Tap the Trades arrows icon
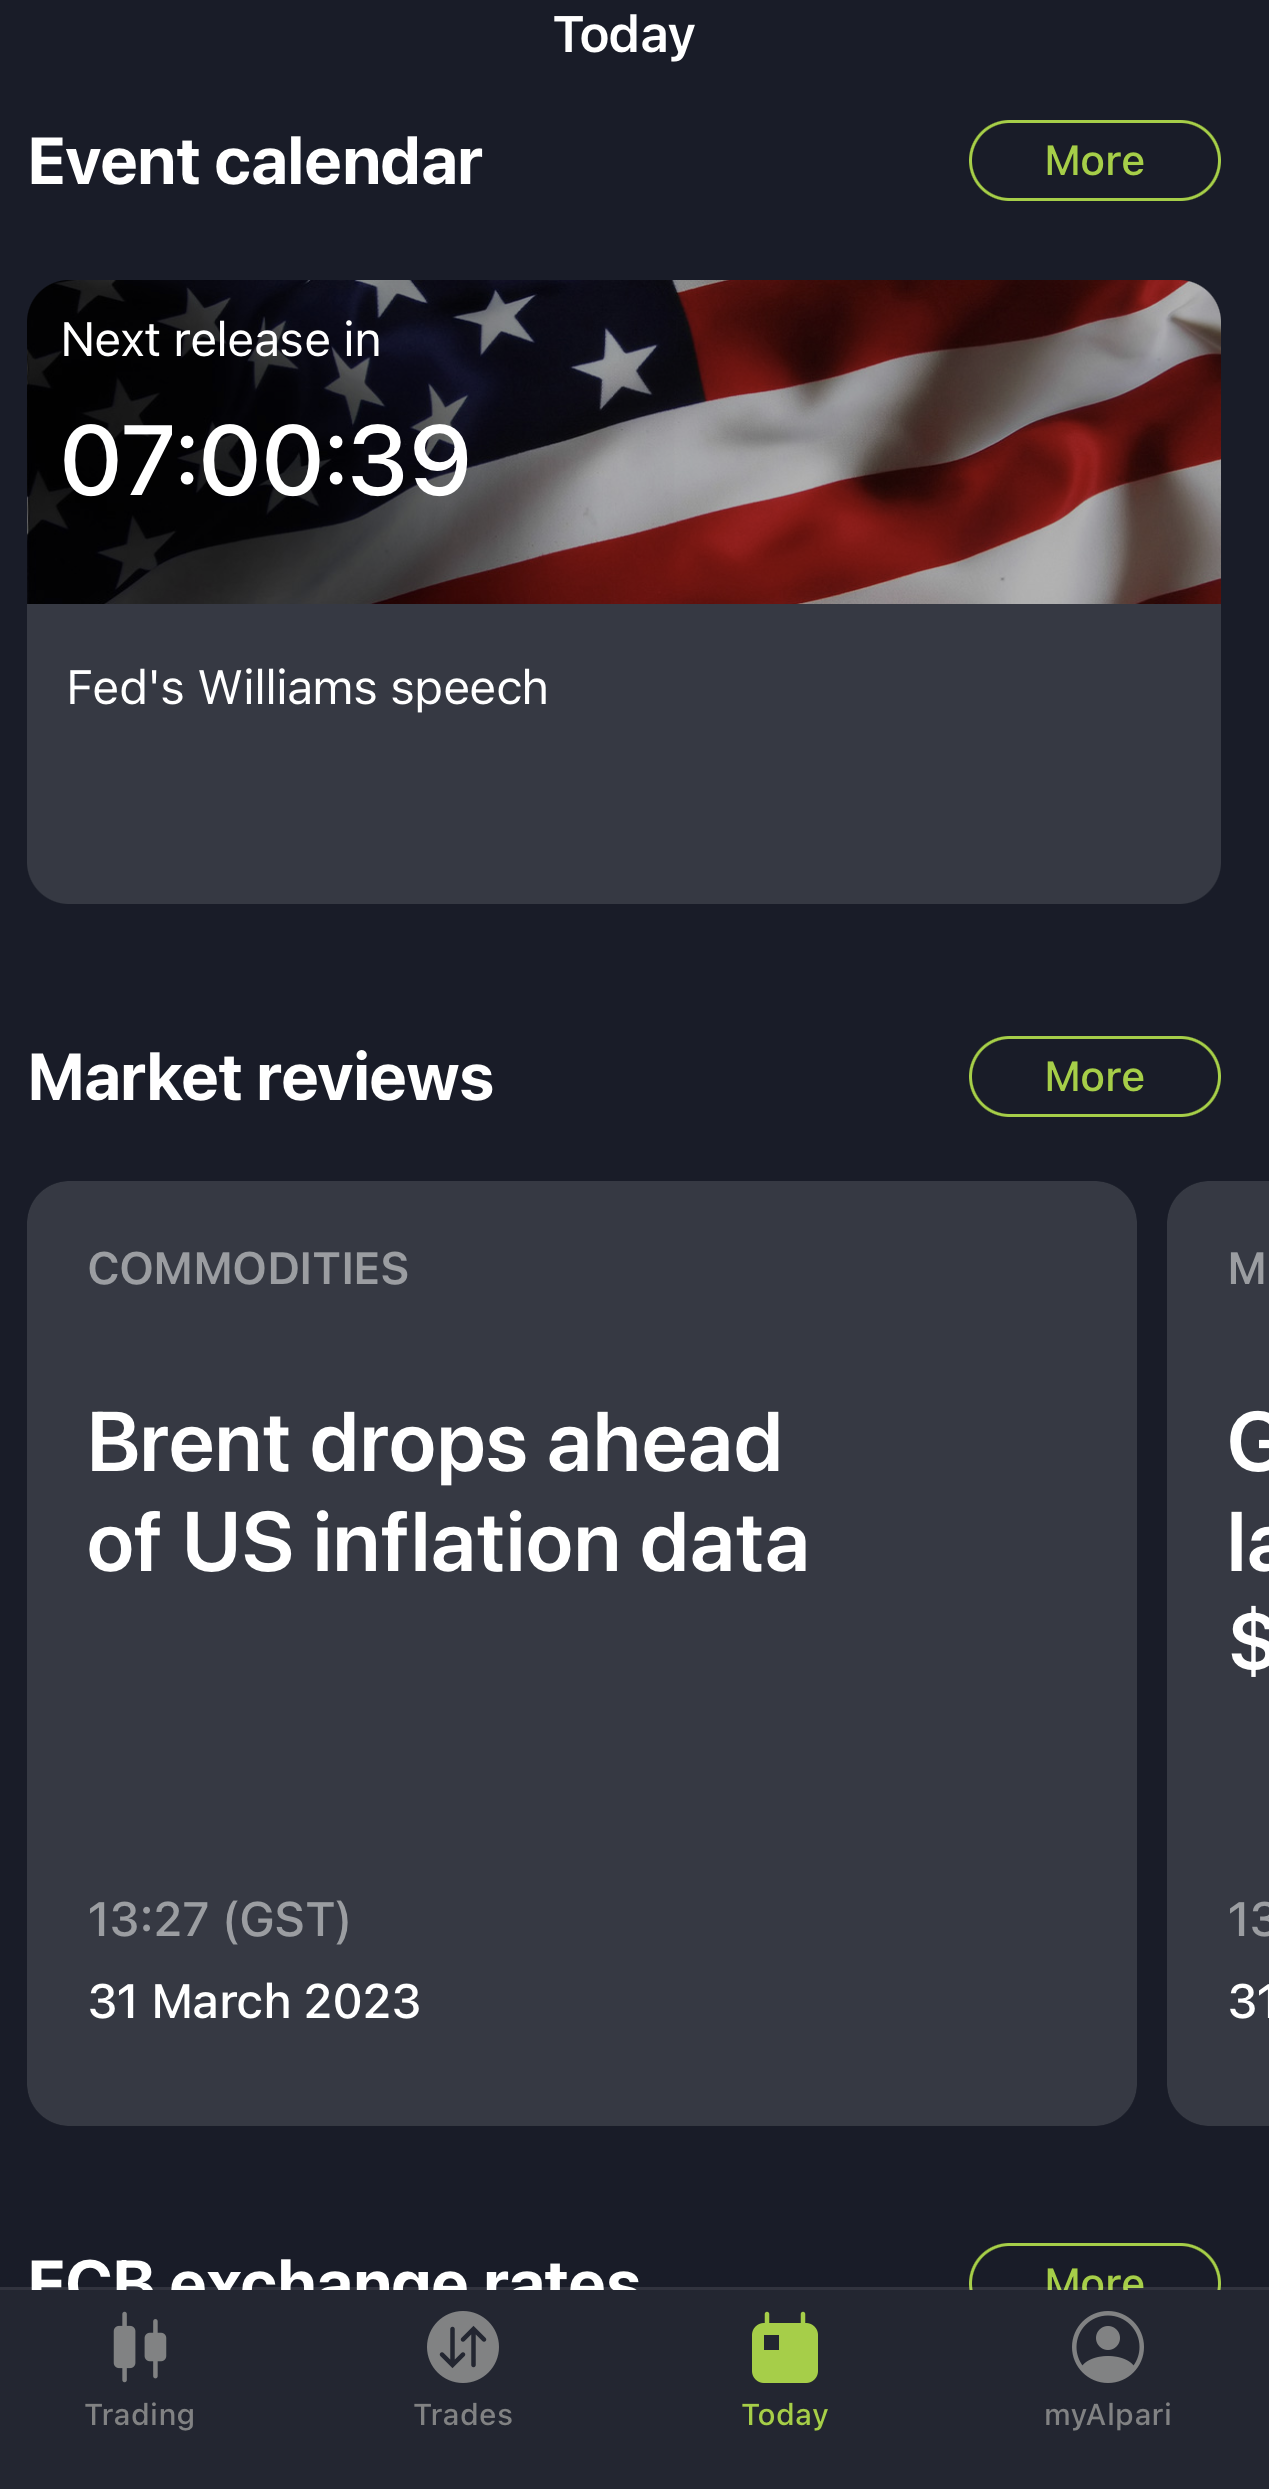This screenshot has height=2489, width=1269. (x=463, y=2346)
